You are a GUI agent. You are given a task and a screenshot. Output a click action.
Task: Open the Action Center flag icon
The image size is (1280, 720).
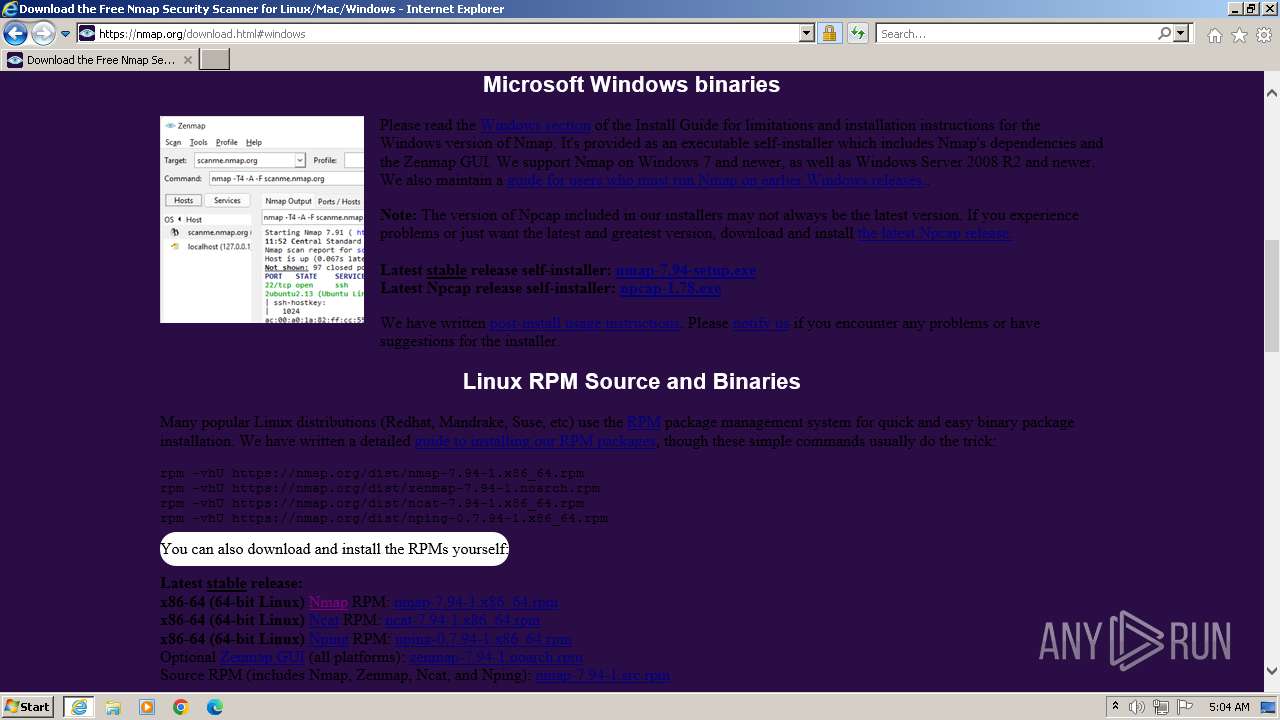[x=1185, y=707]
